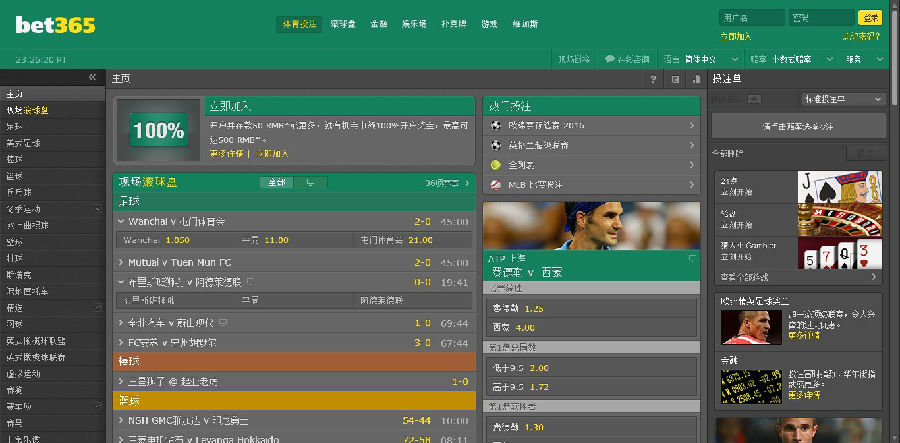
Task: Collapse the match showing 0-0 at 19:41
Action: [121, 282]
